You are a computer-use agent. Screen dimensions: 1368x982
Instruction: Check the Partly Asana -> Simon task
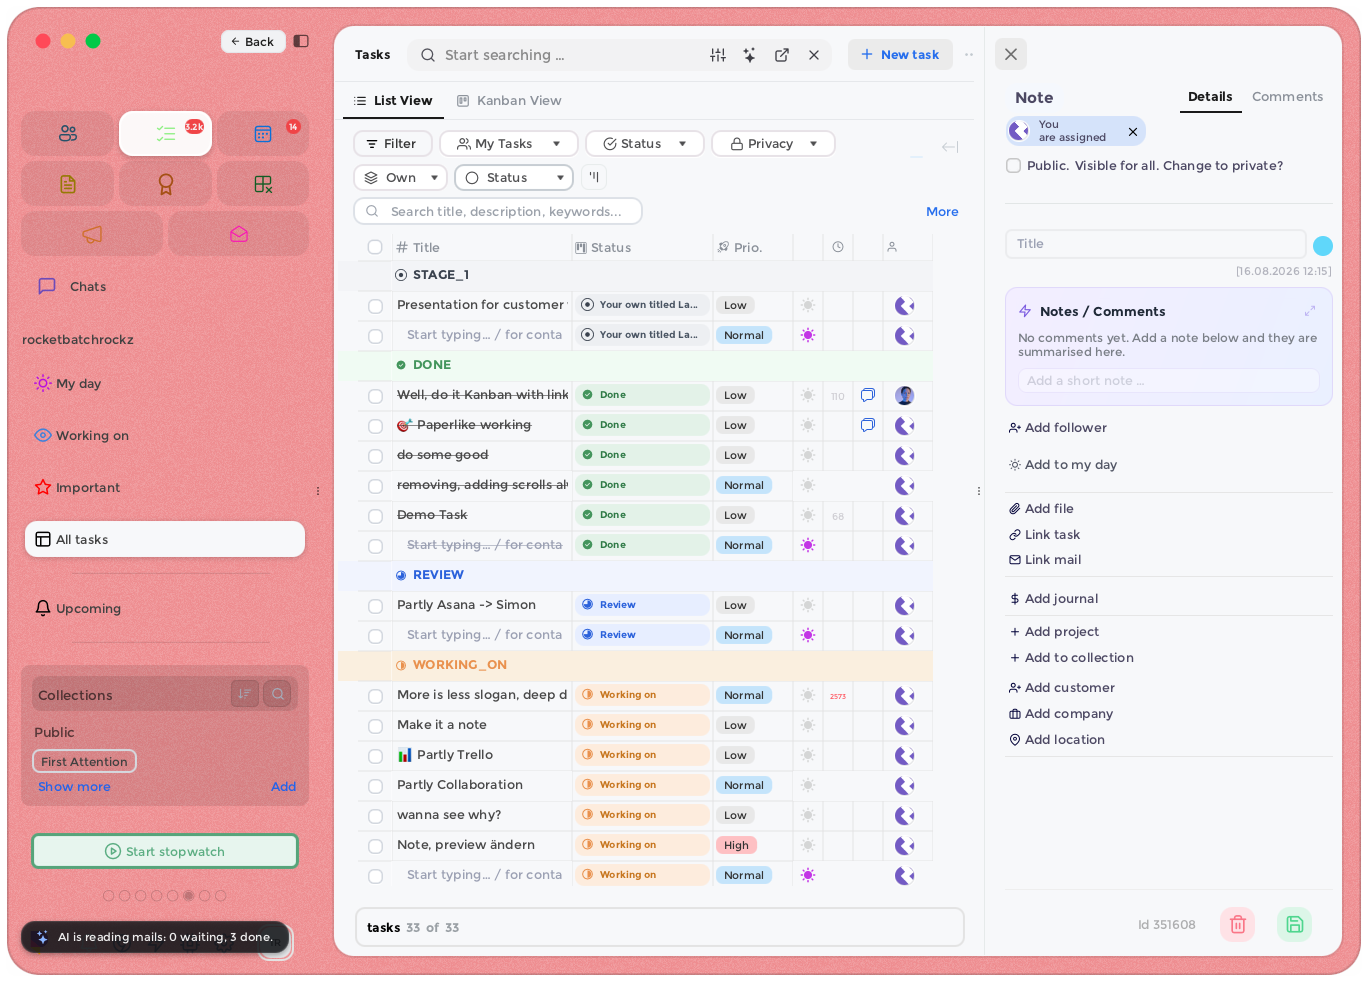click(375, 606)
